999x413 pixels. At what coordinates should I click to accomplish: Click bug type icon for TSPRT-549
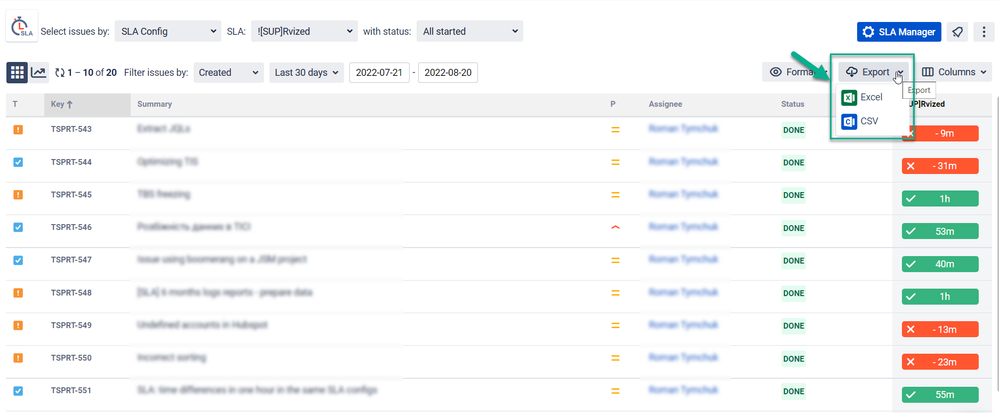click(18, 325)
